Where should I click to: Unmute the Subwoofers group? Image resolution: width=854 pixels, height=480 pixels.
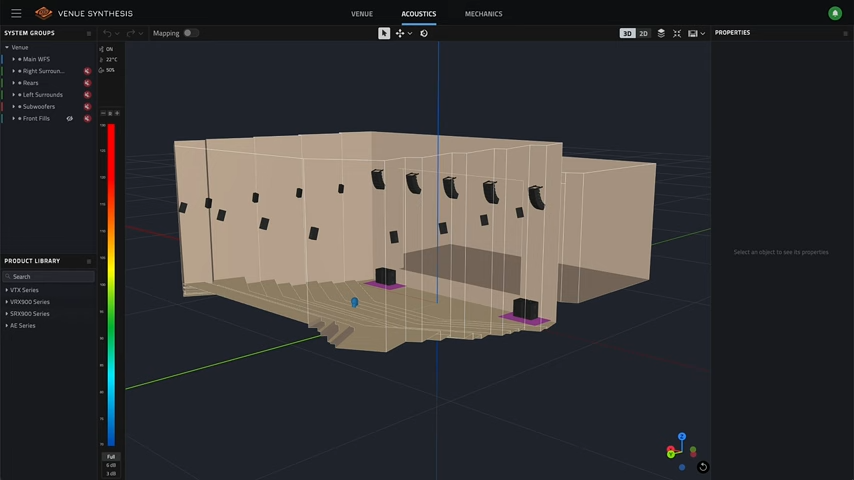(x=88, y=106)
